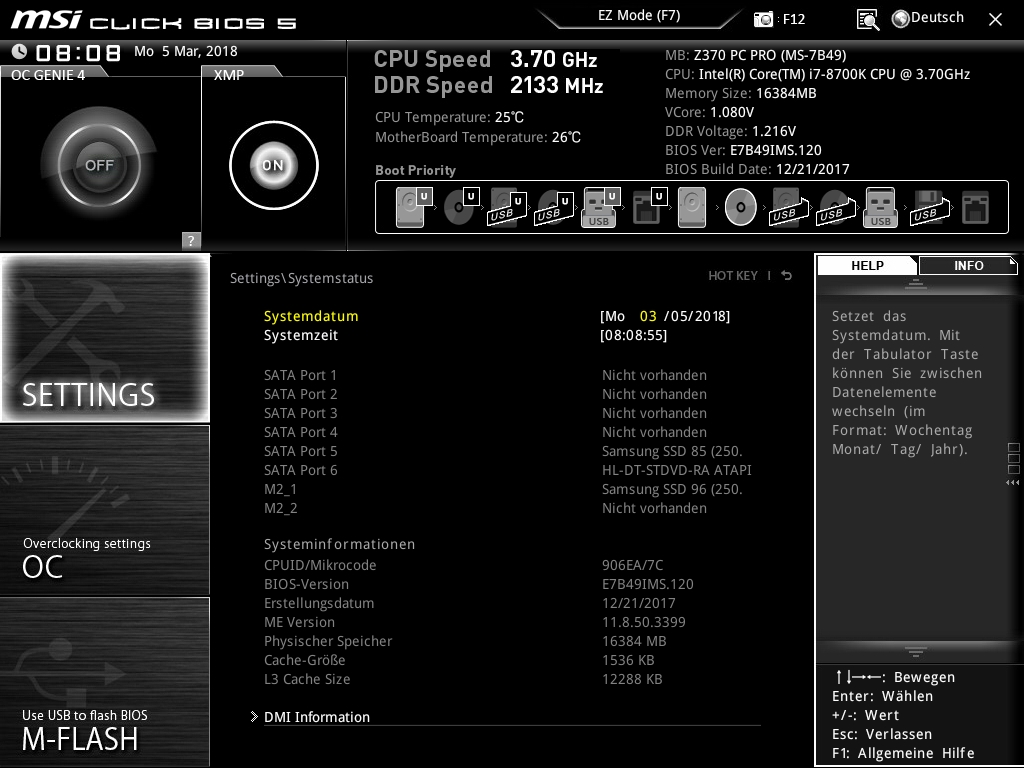
Task: Collapse the help side panel arrows
Action: [1013, 483]
